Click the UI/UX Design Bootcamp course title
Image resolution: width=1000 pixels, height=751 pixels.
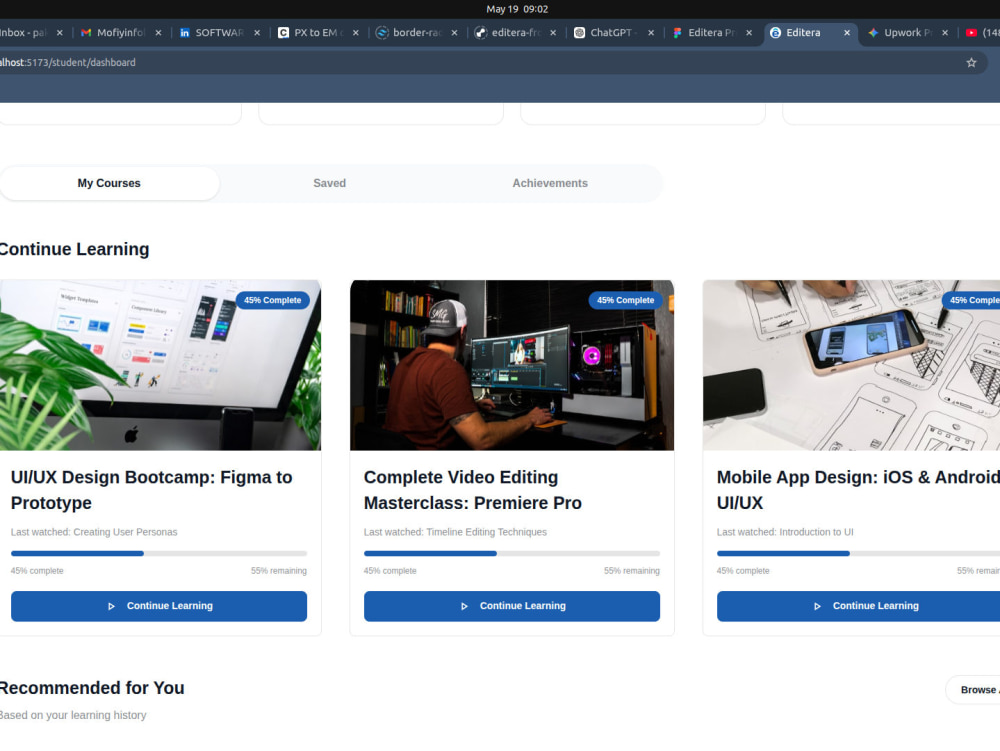pyautogui.click(x=151, y=490)
